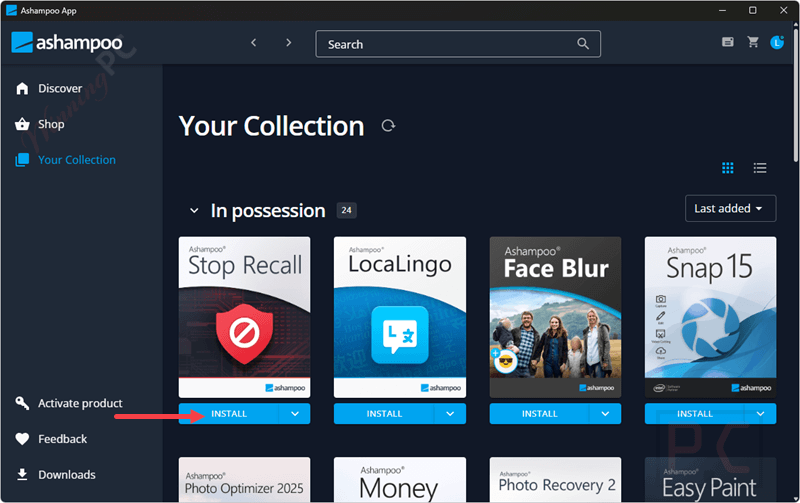800x503 pixels.
Task: Install Stop Recall
Action: pos(229,414)
